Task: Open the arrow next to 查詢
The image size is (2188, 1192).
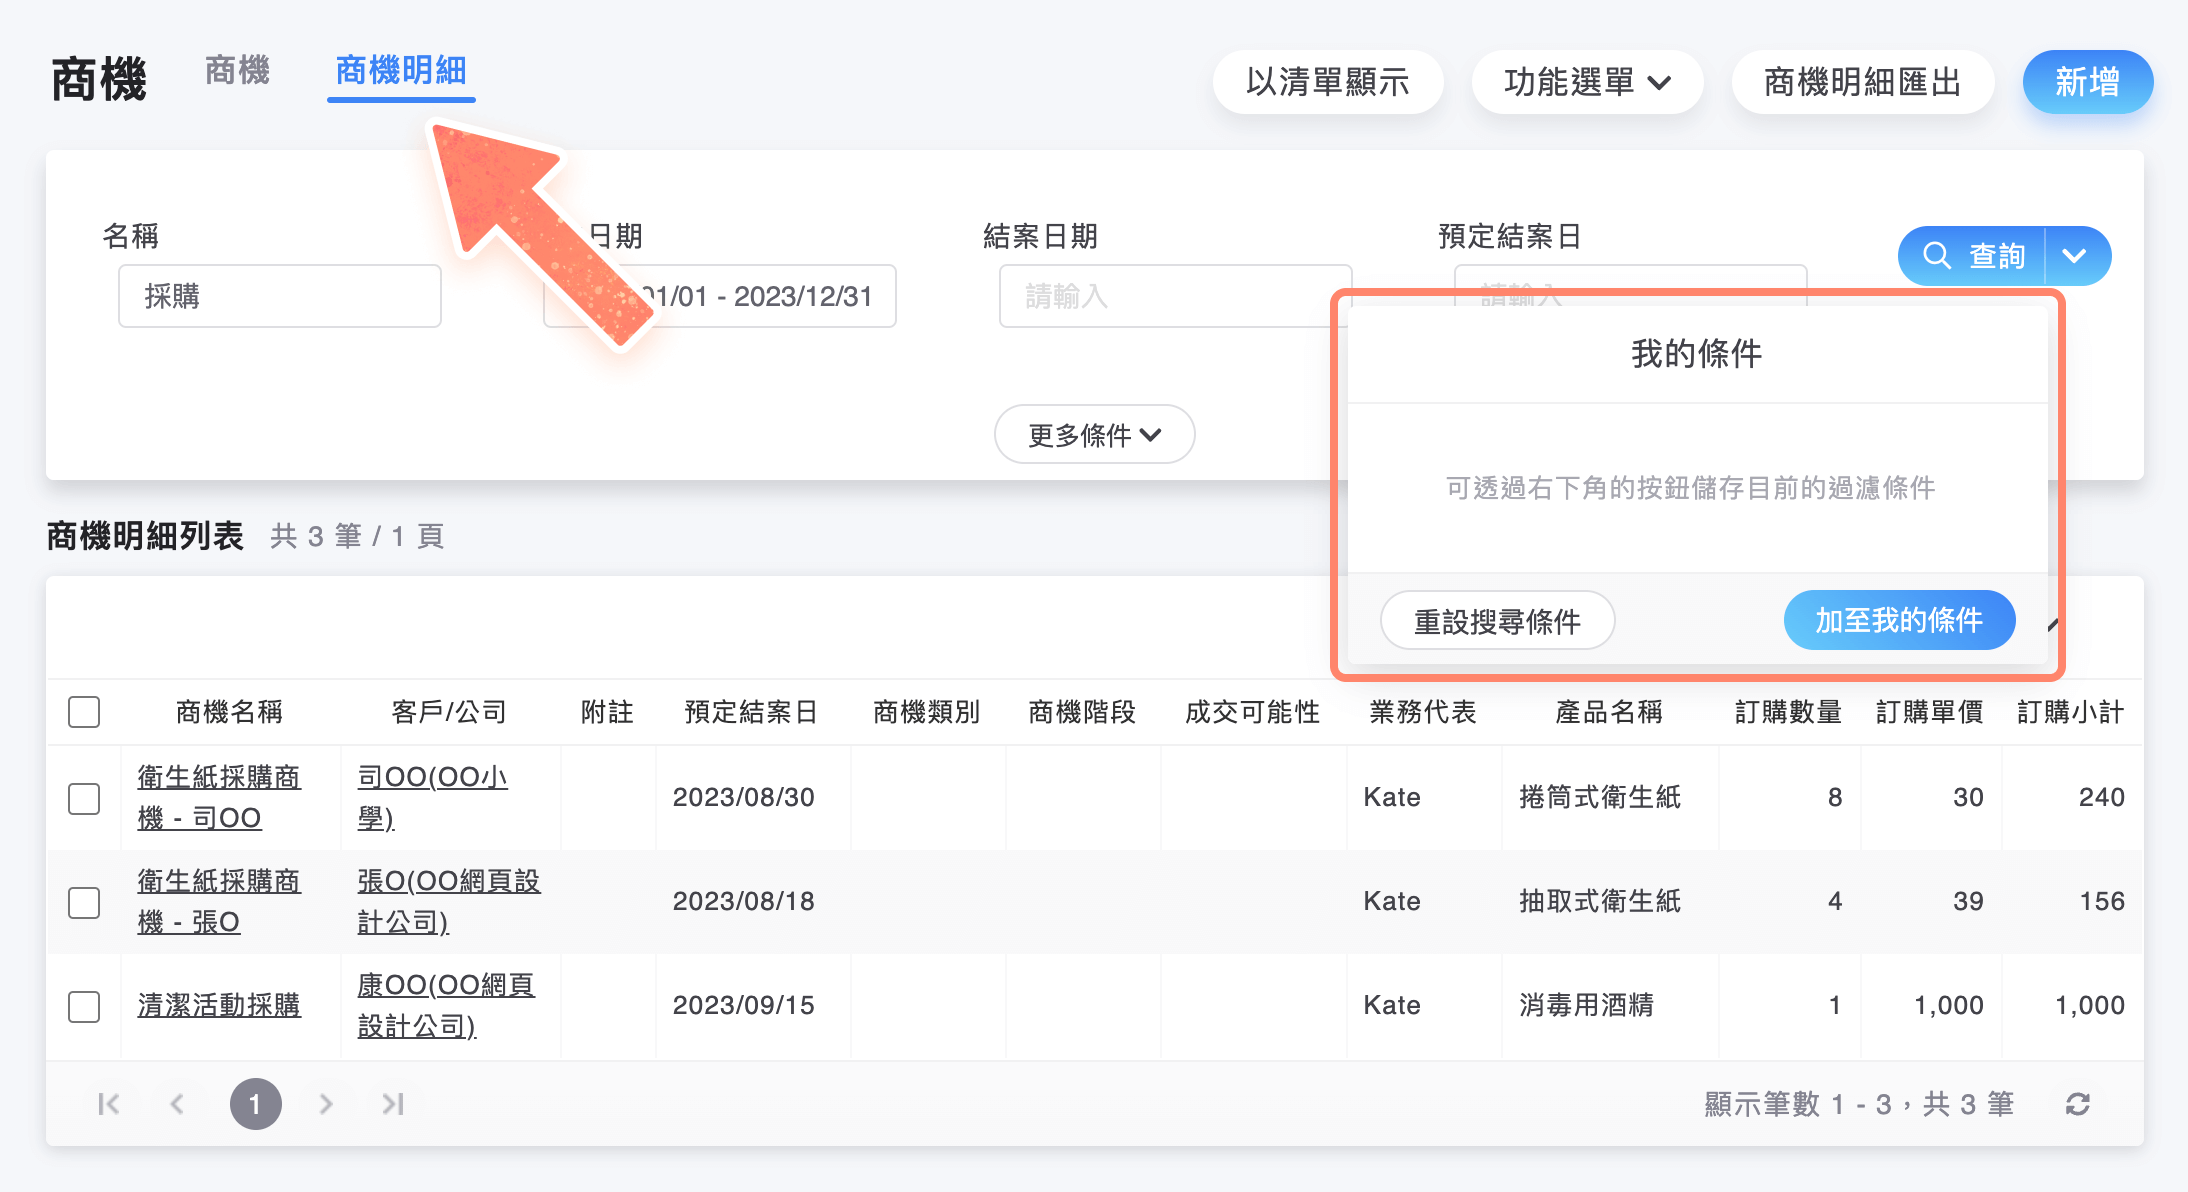Action: (2075, 256)
